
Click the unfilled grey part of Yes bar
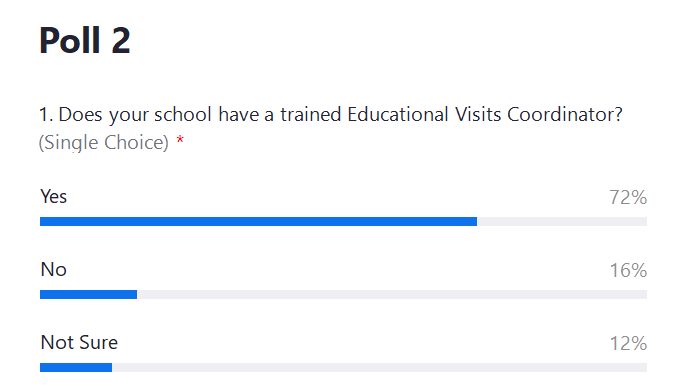[x=562, y=222]
